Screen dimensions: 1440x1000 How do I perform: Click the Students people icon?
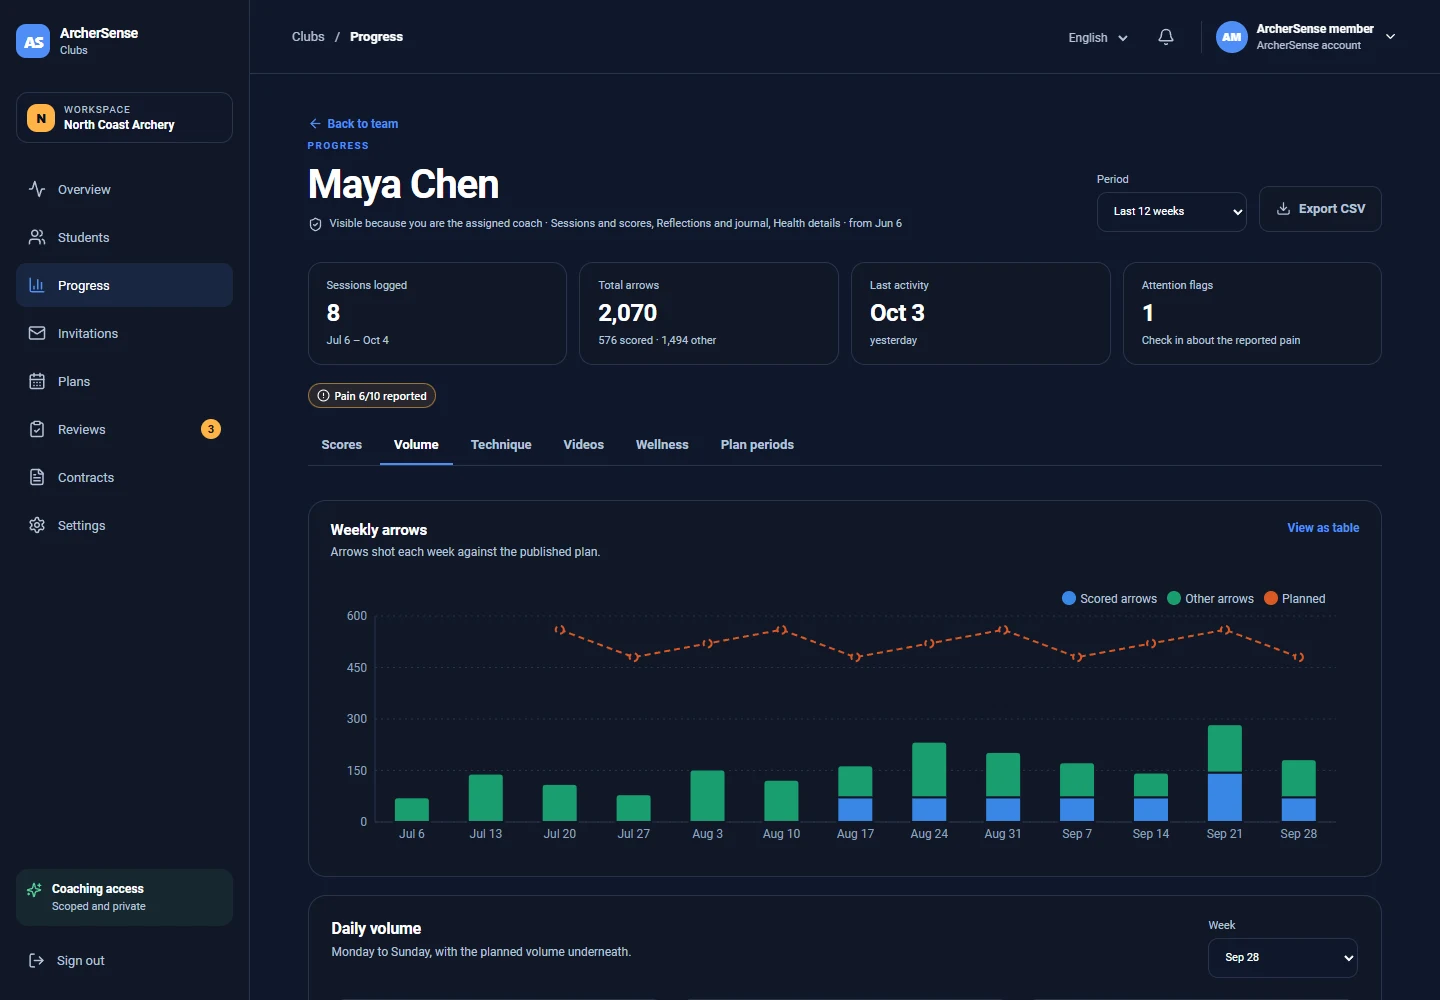click(37, 237)
